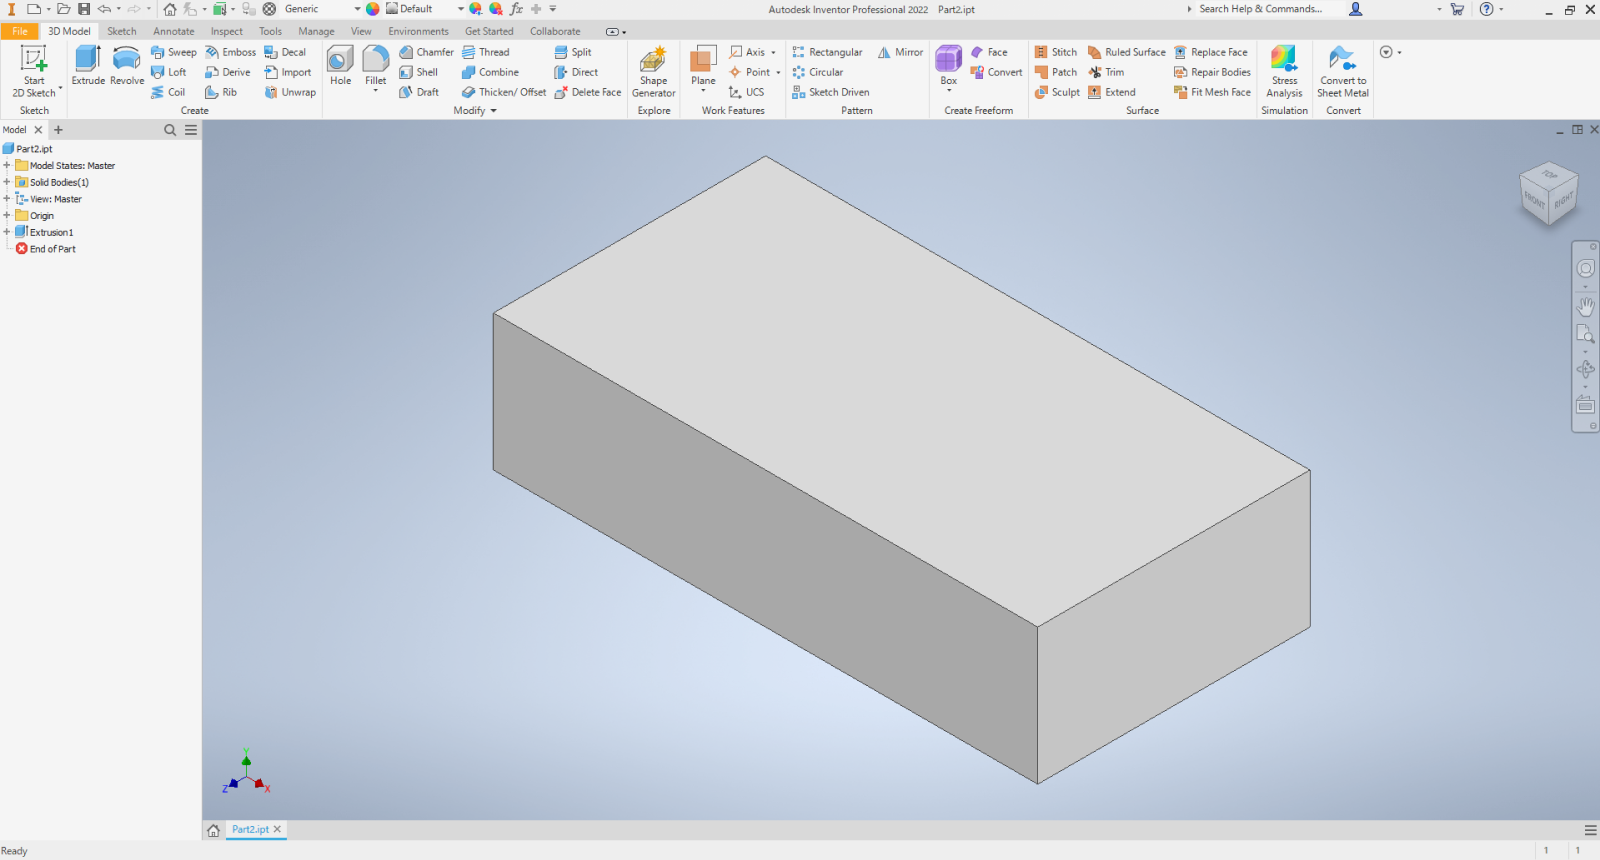1600x860 pixels.
Task: Click the Search Help & Commands field
Action: pyautogui.click(x=1262, y=9)
